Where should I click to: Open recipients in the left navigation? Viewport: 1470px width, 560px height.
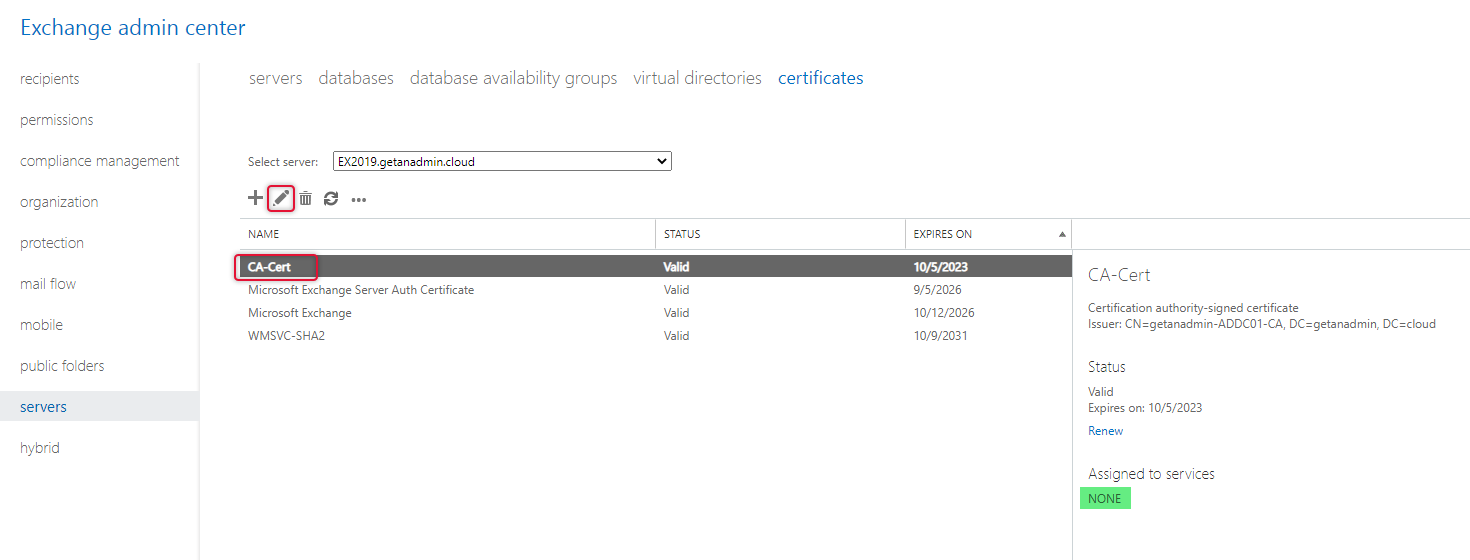pyautogui.click(x=50, y=79)
